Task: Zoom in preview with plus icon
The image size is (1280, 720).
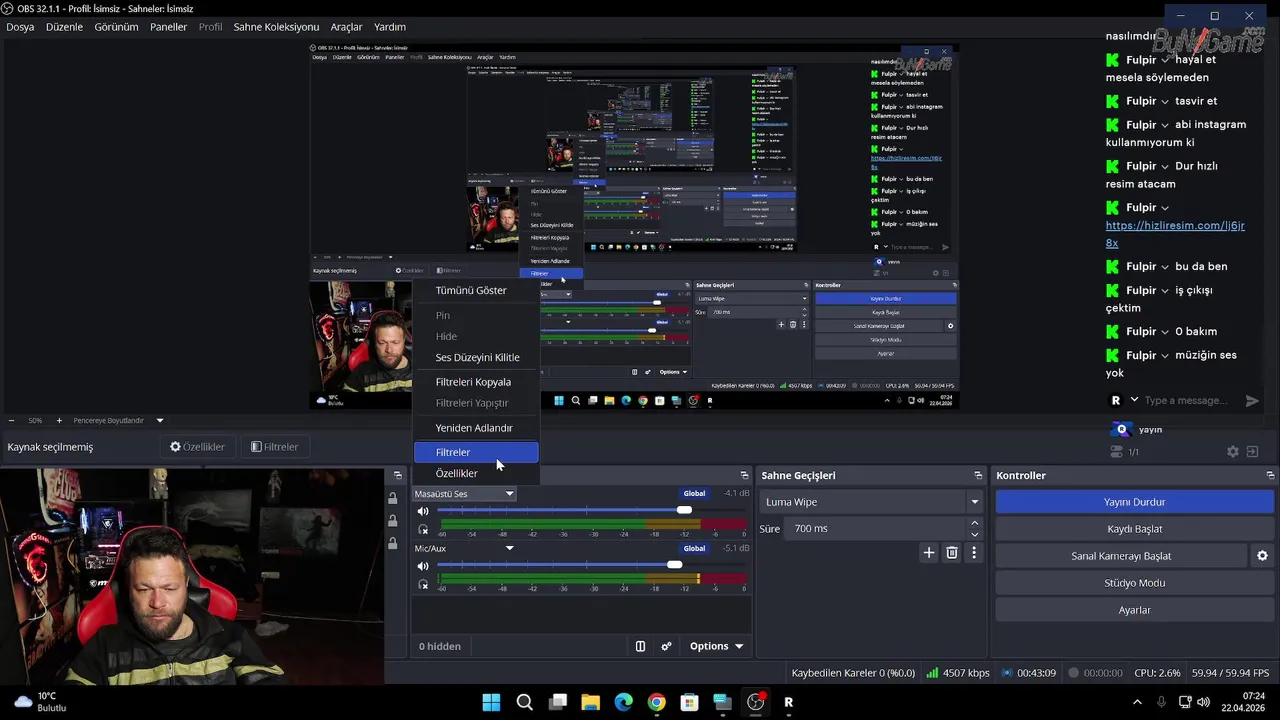Action: coord(59,420)
